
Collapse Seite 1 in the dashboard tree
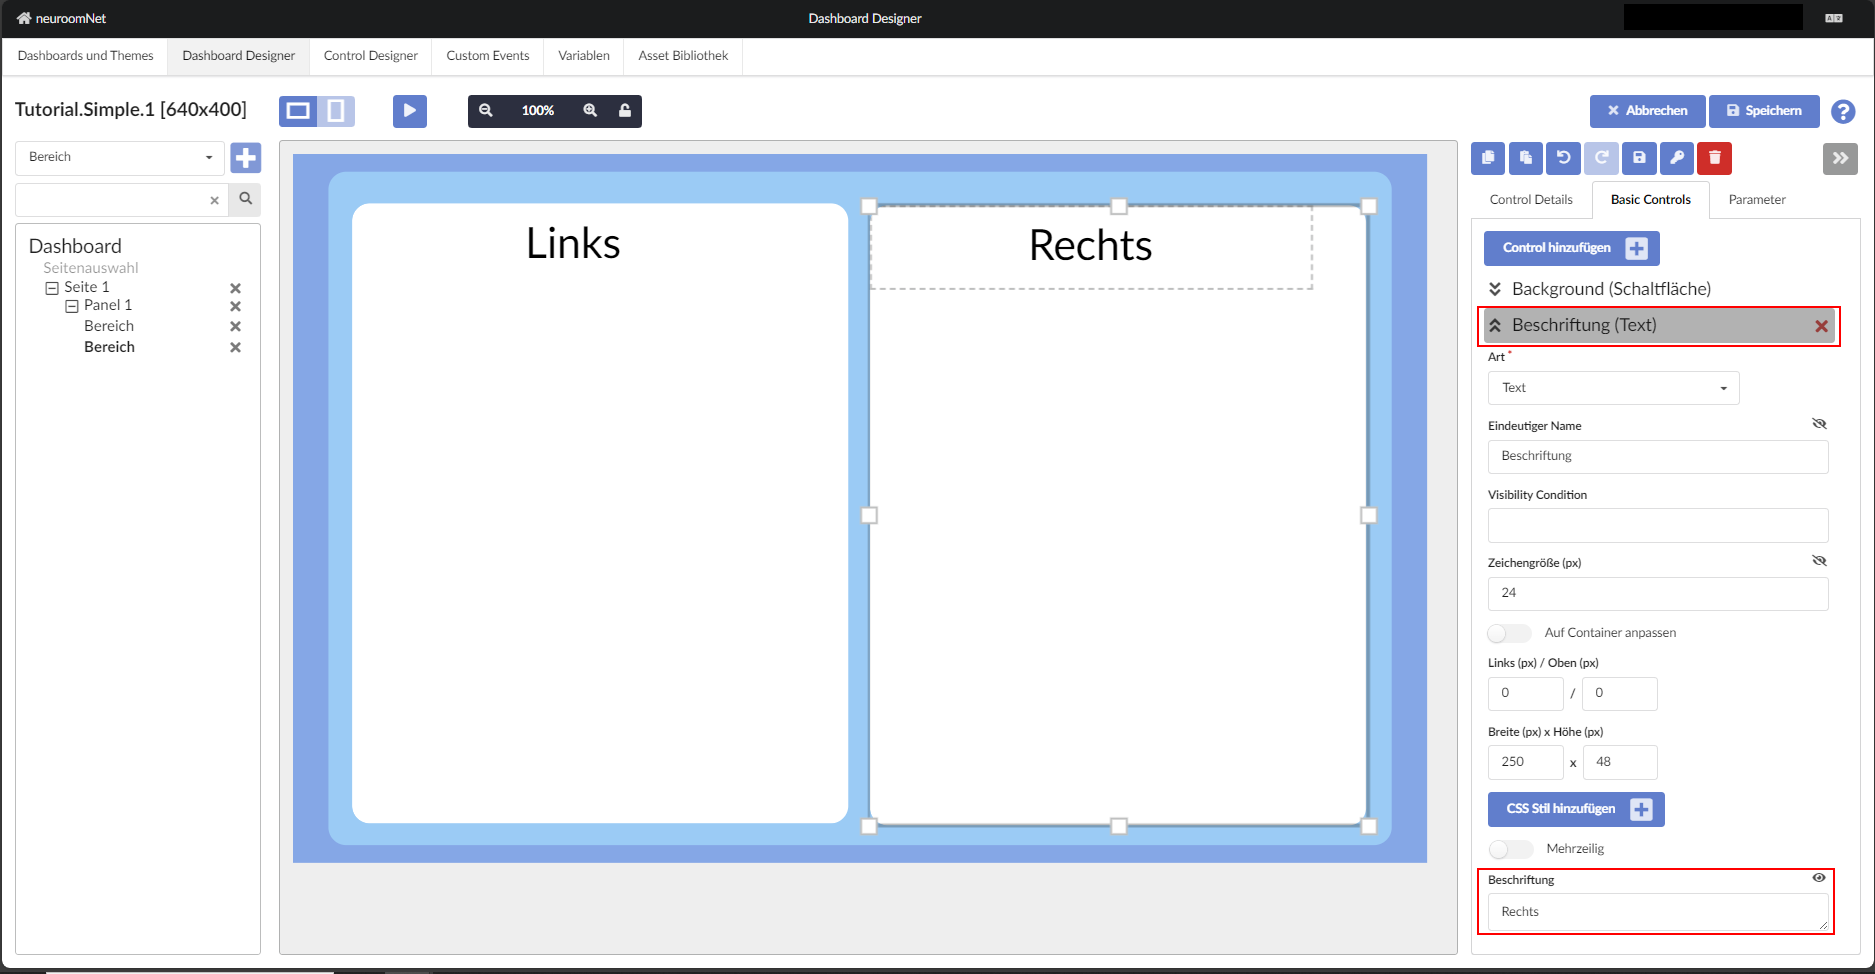point(52,288)
